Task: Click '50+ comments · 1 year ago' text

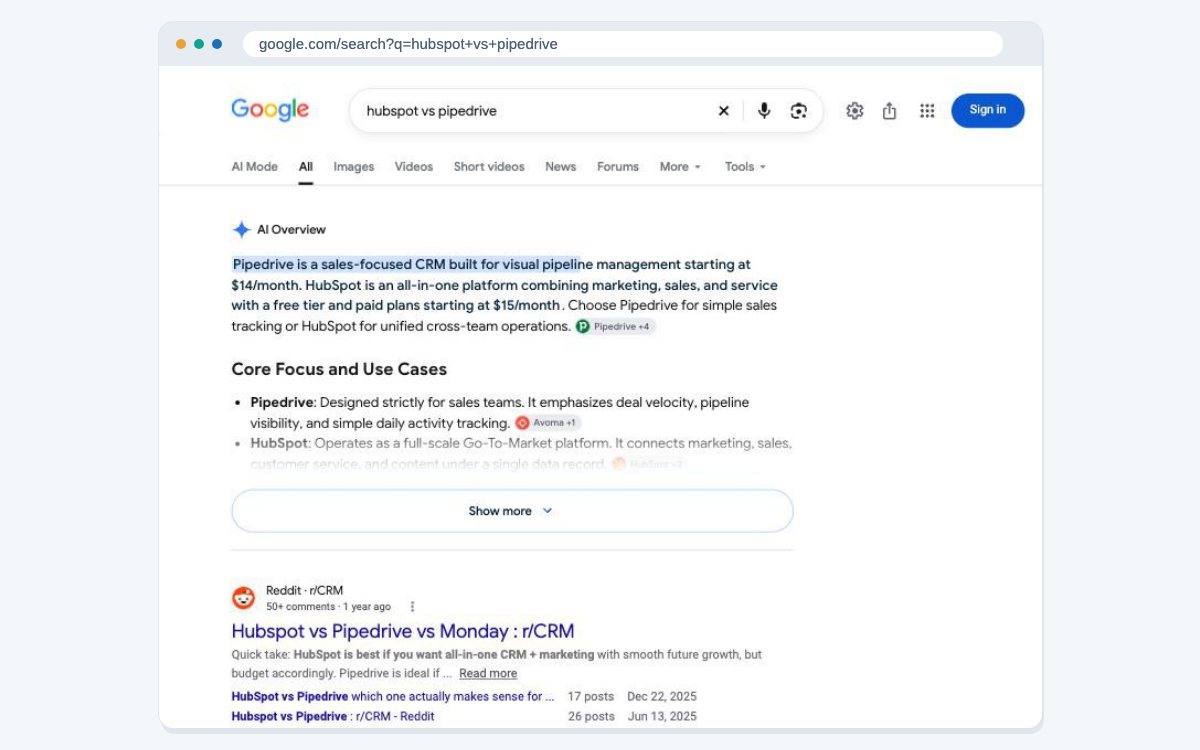Action: point(328,607)
